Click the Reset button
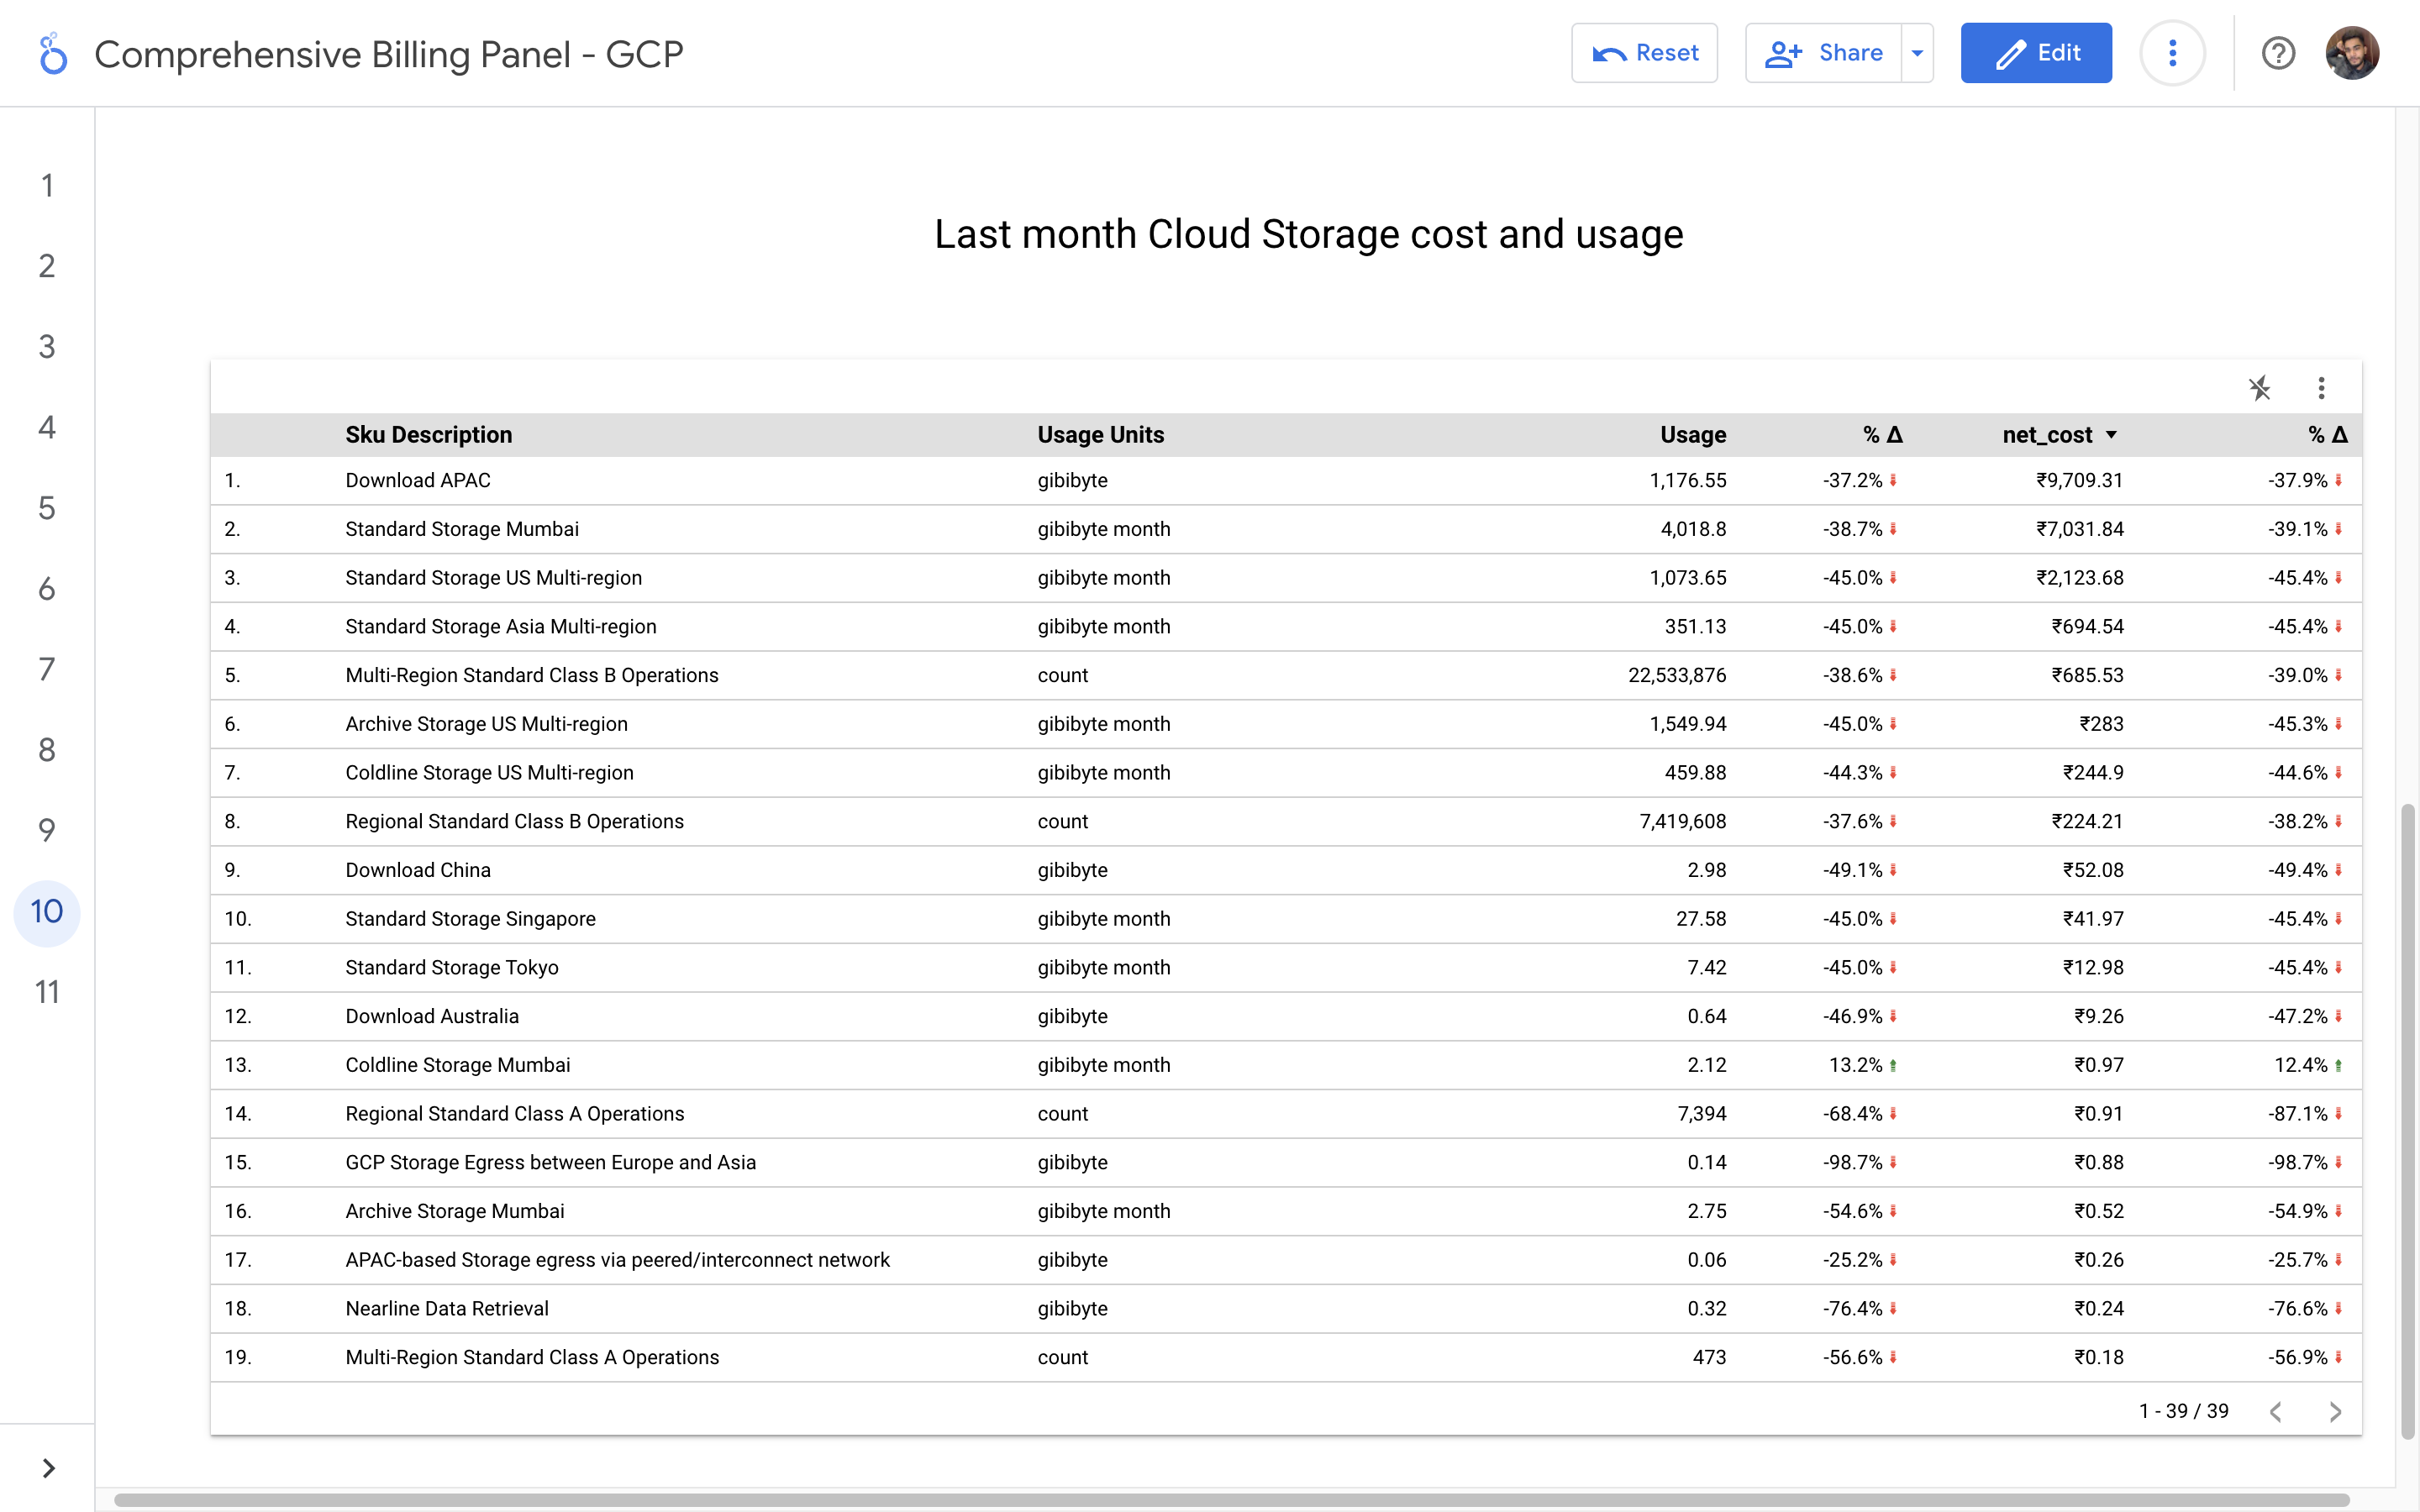The height and width of the screenshot is (1512, 2420). [x=1644, y=53]
